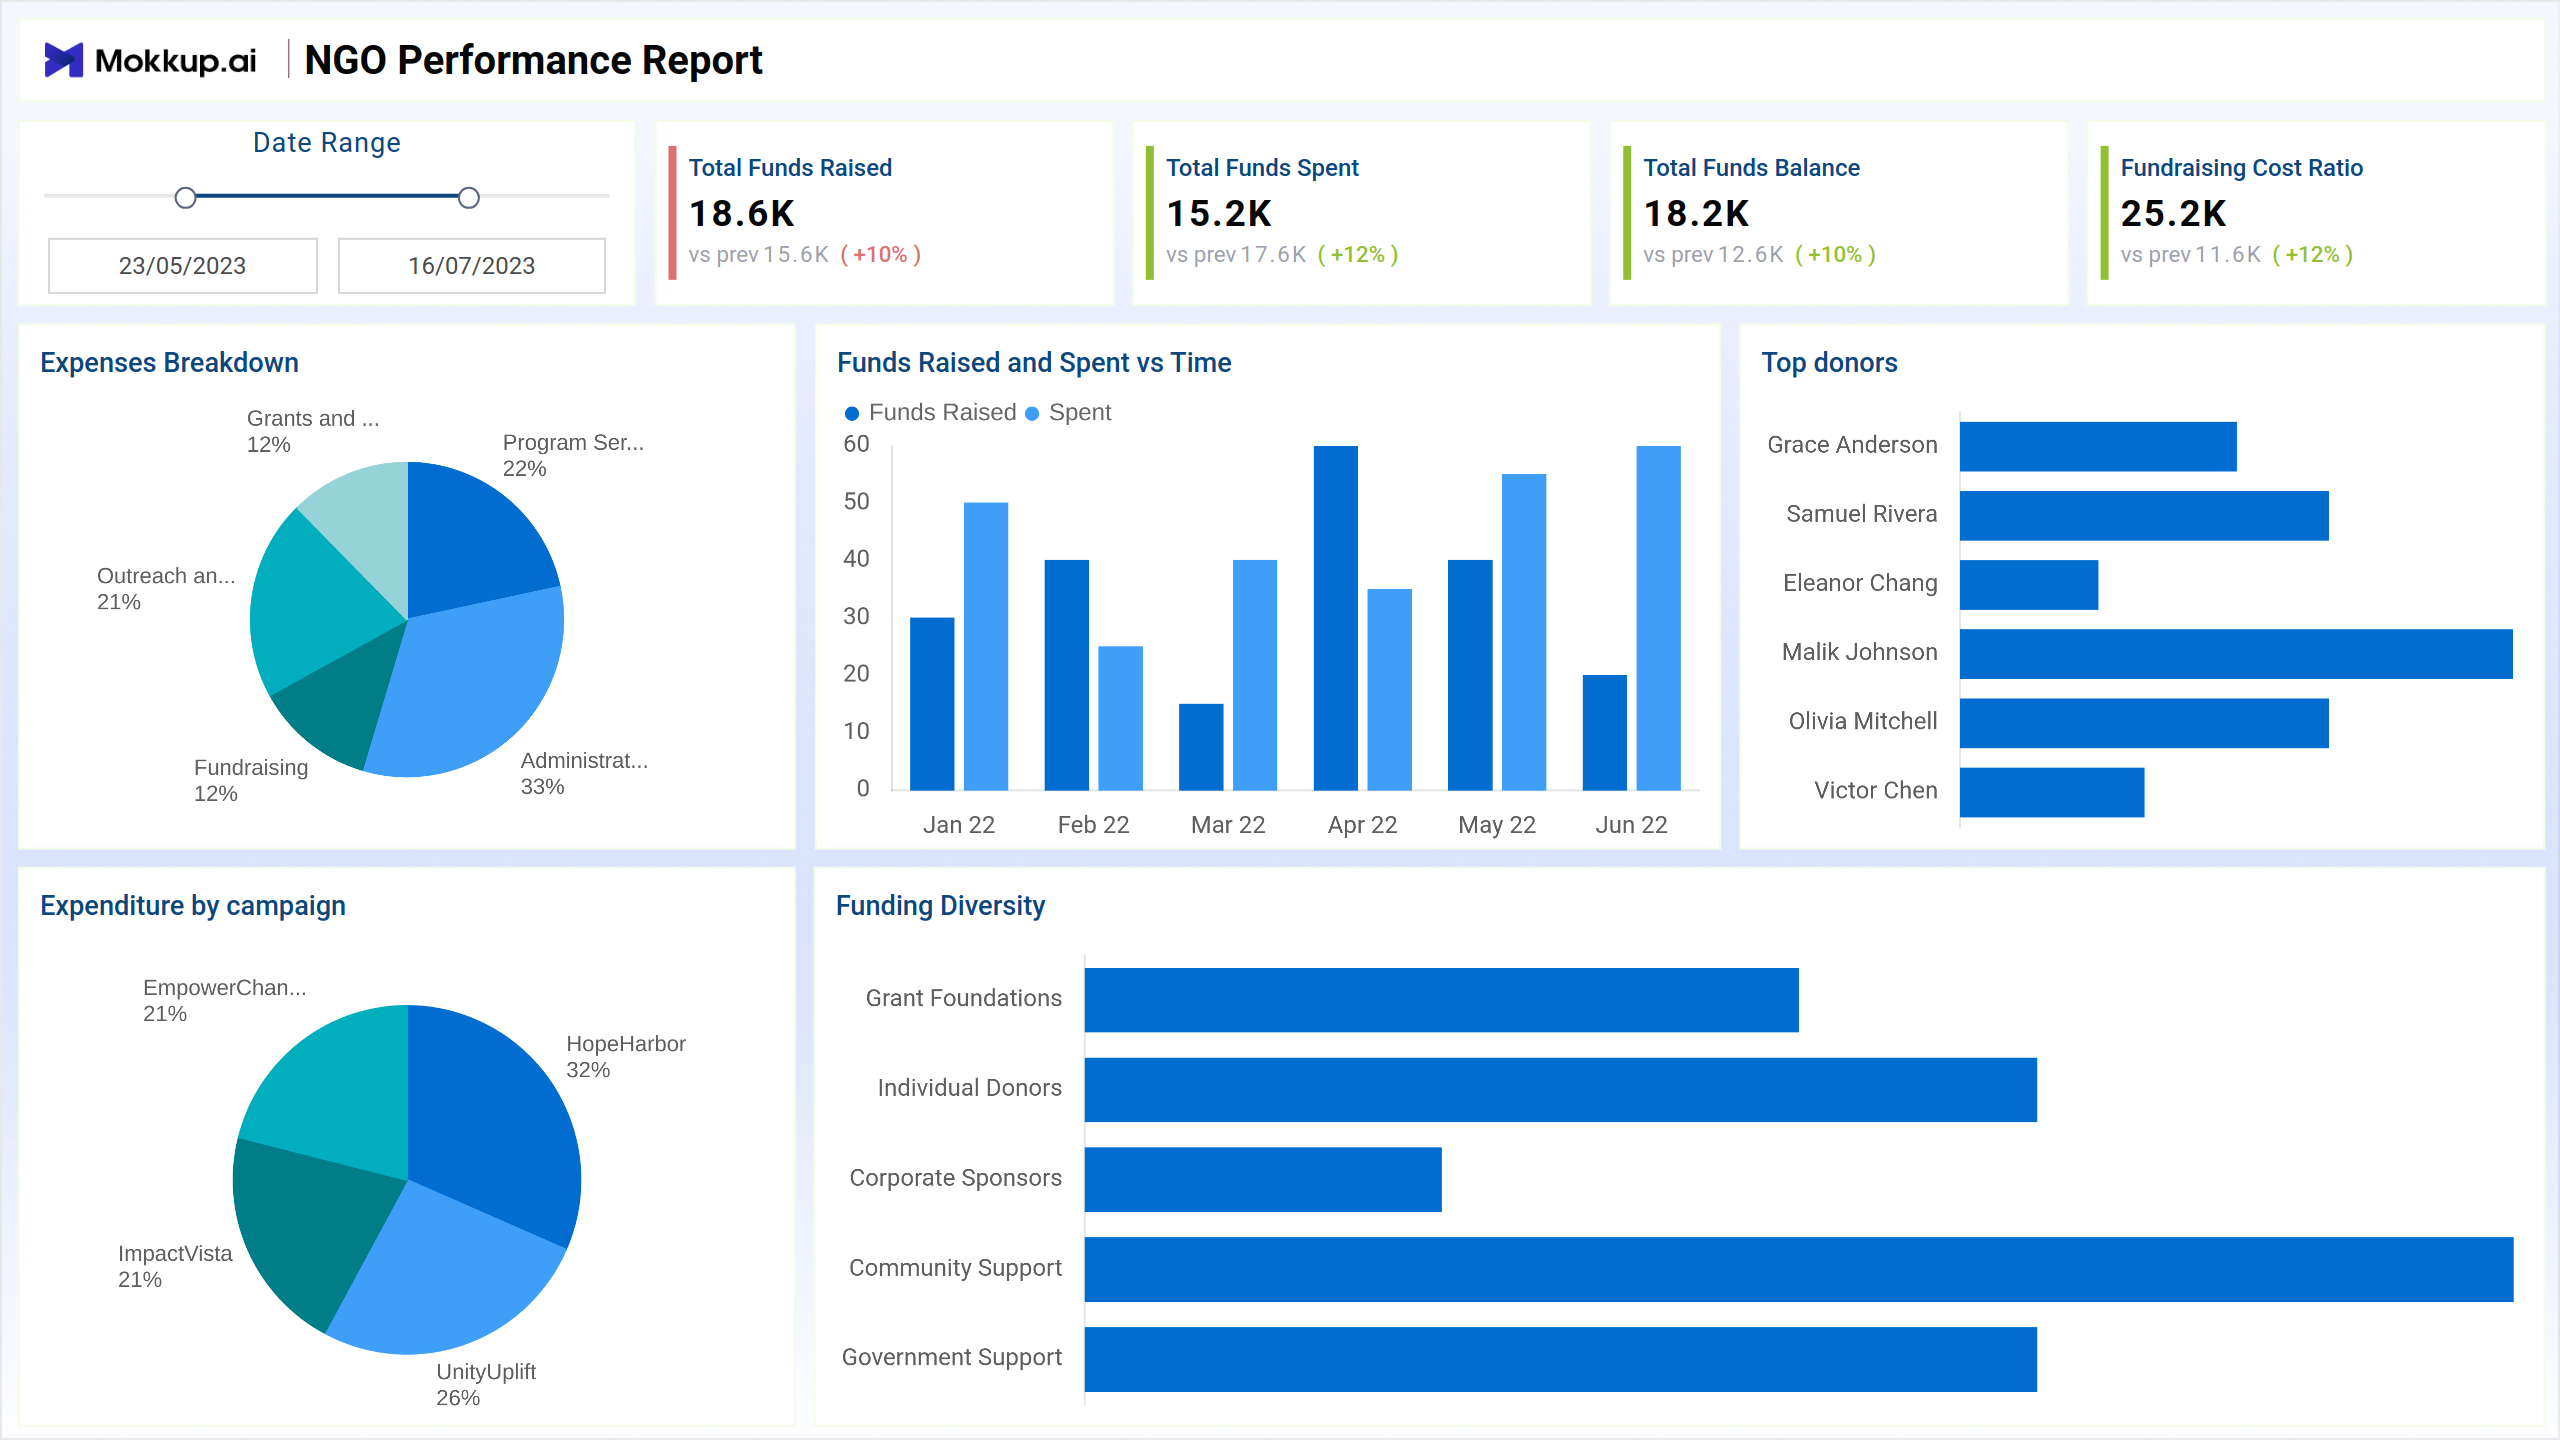Click the Jun 22 Spent bar
The height and width of the screenshot is (1440, 2560).
(x=1659, y=618)
